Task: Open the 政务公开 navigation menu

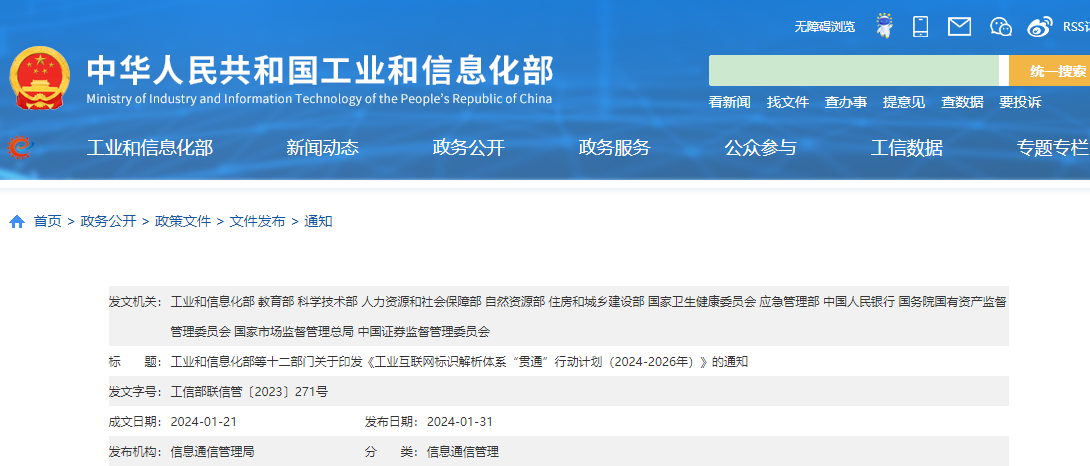Action: tap(468, 148)
